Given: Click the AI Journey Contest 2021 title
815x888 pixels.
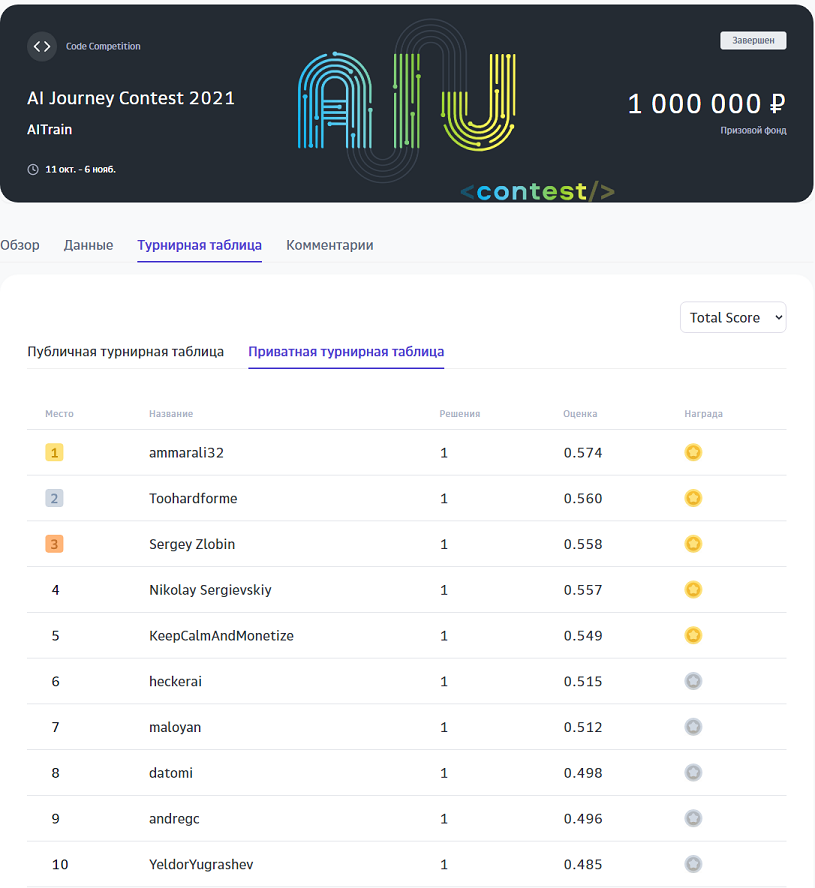Looking at the screenshot, I should point(131,98).
